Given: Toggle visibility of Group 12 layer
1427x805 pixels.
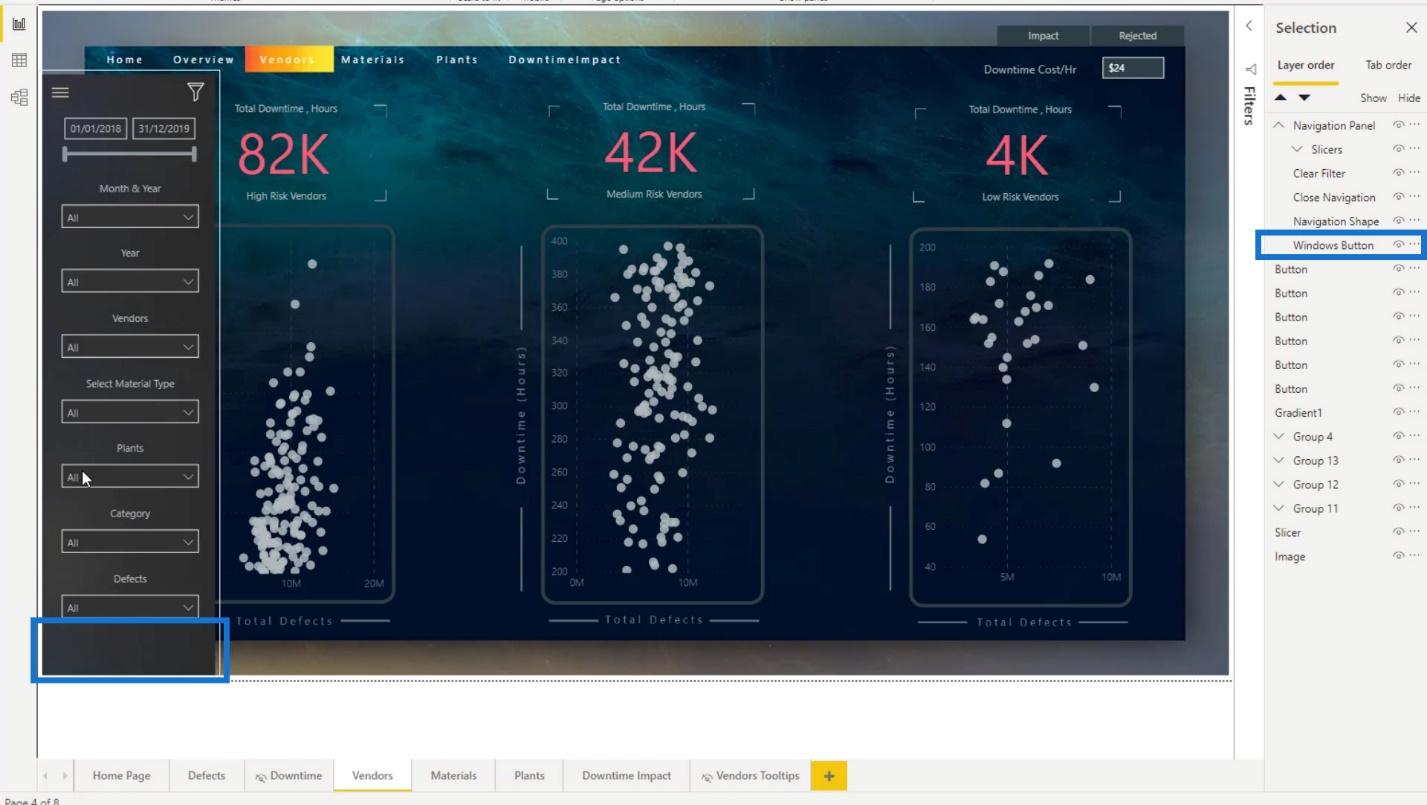Looking at the screenshot, I should point(1398,485).
